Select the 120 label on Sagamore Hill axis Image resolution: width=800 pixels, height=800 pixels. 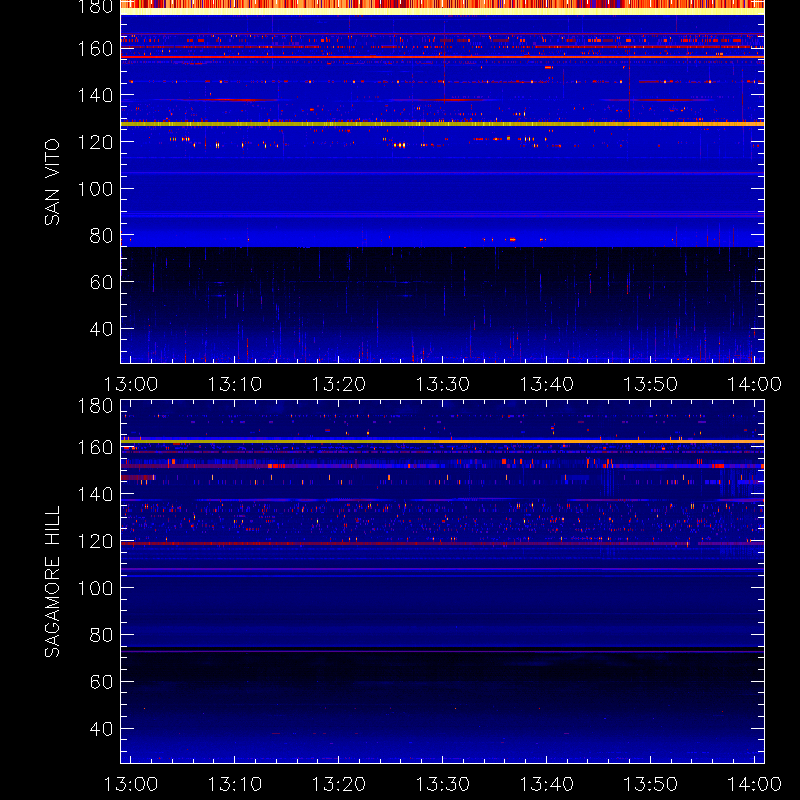click(95, 541)
